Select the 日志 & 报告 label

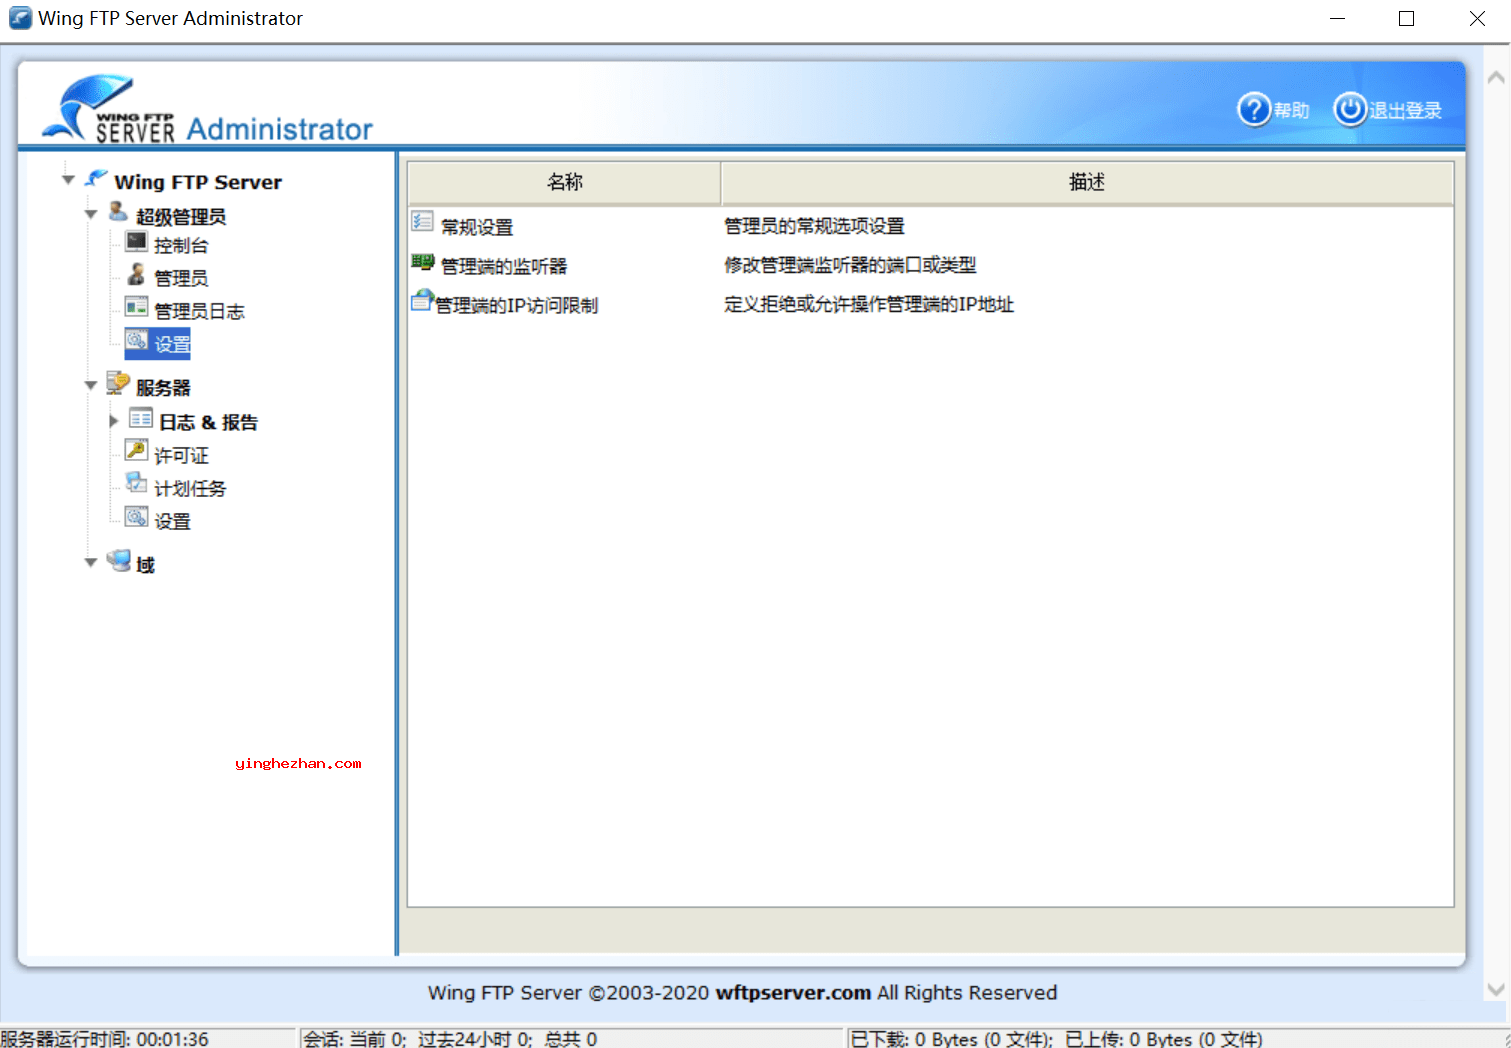[208, 422]
